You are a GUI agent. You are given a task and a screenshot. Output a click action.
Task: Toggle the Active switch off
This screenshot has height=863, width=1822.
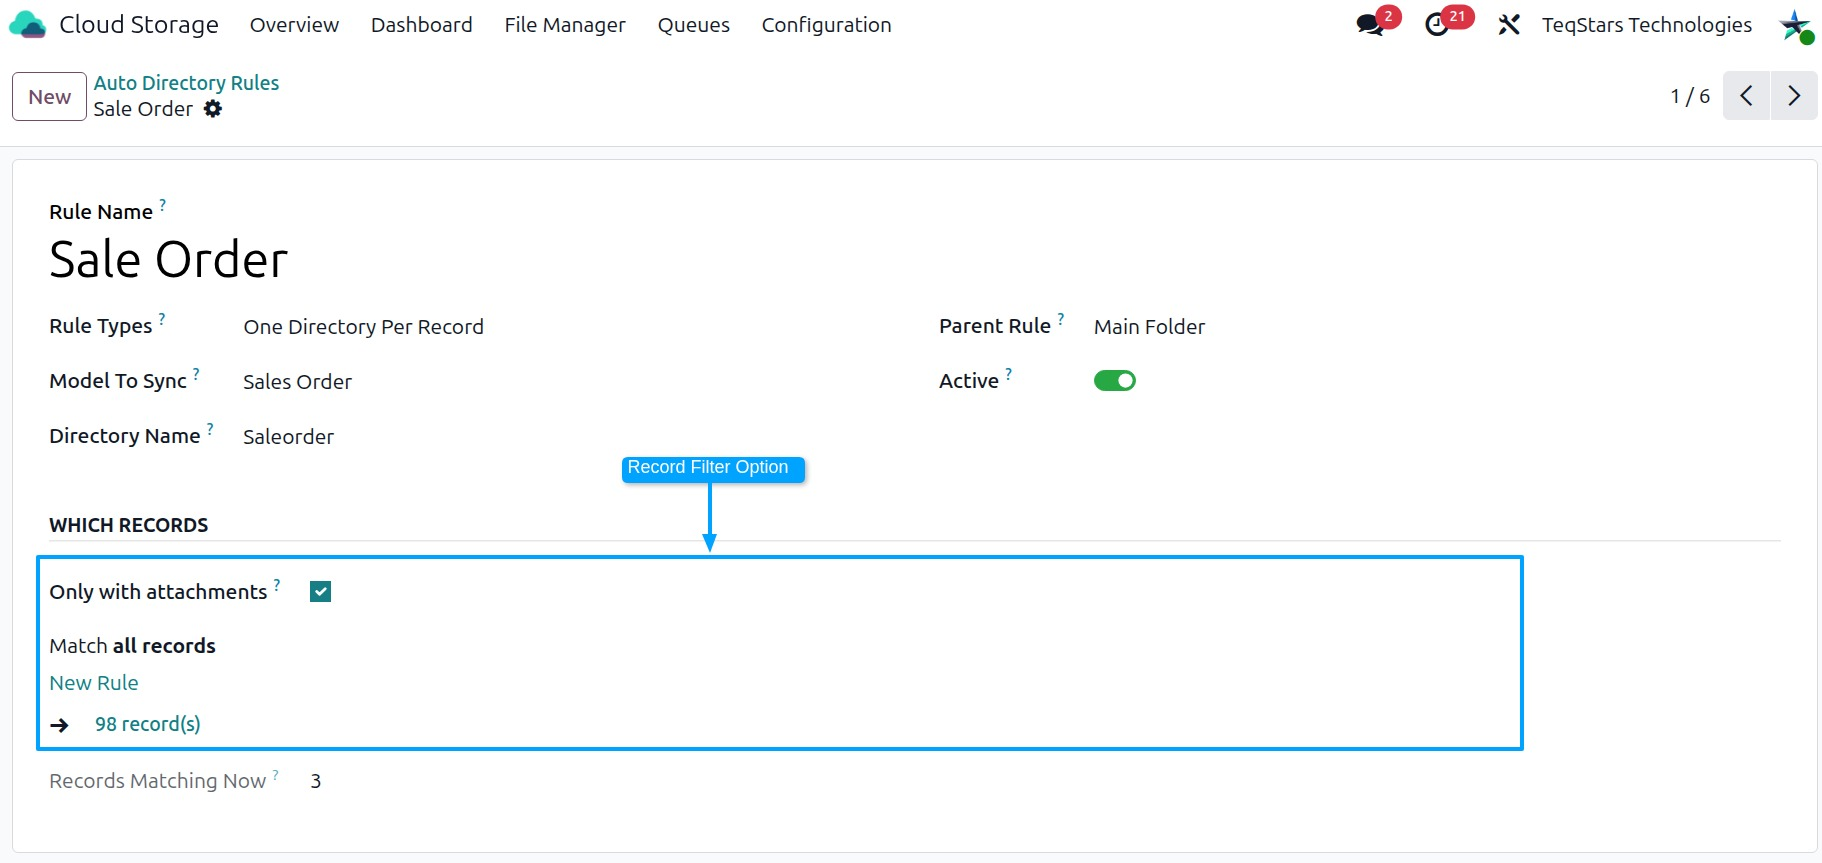[x=1115, y=381]
